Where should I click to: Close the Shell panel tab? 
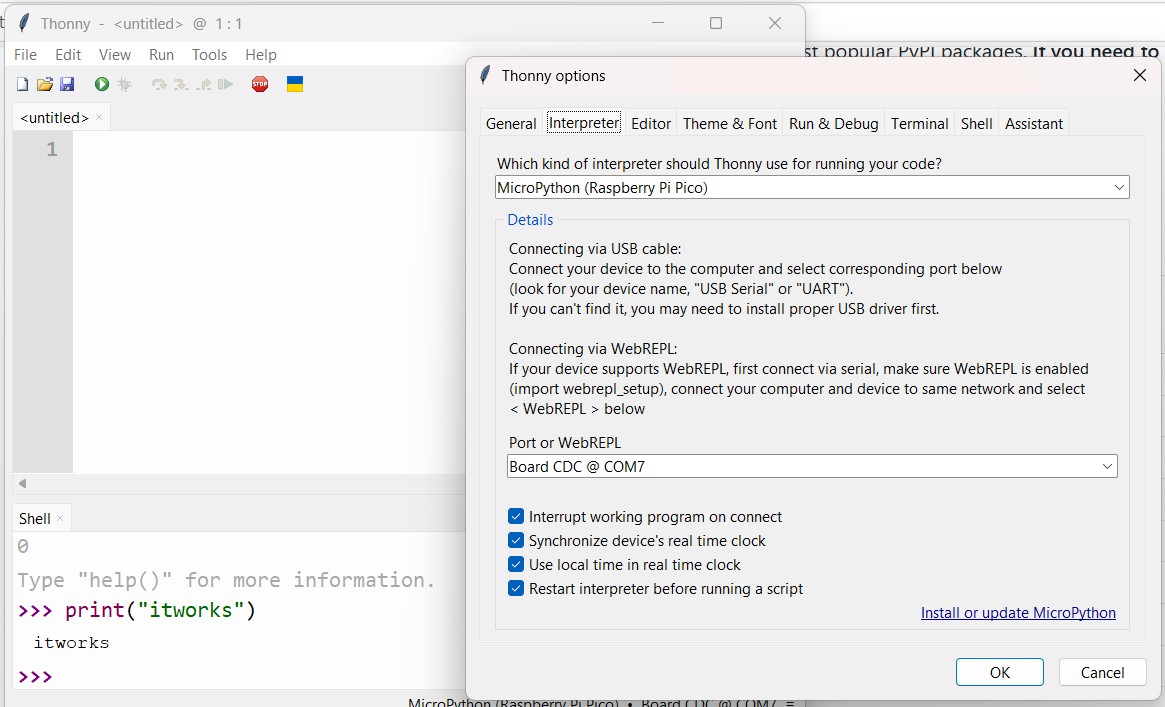60,518
